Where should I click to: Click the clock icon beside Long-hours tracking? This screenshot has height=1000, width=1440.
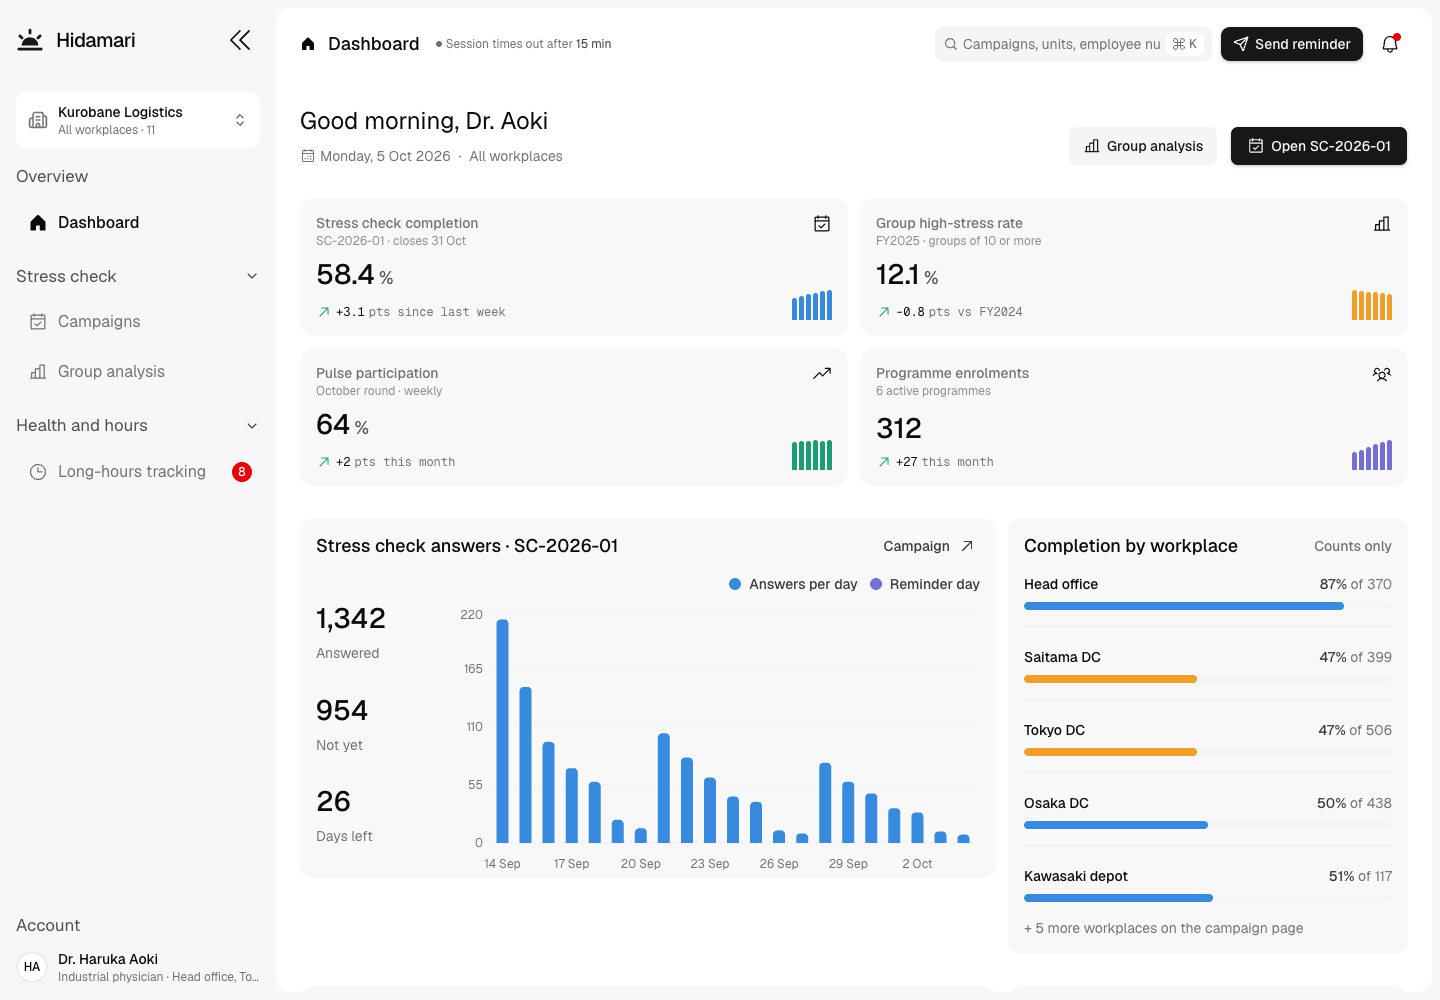[38, 472]
